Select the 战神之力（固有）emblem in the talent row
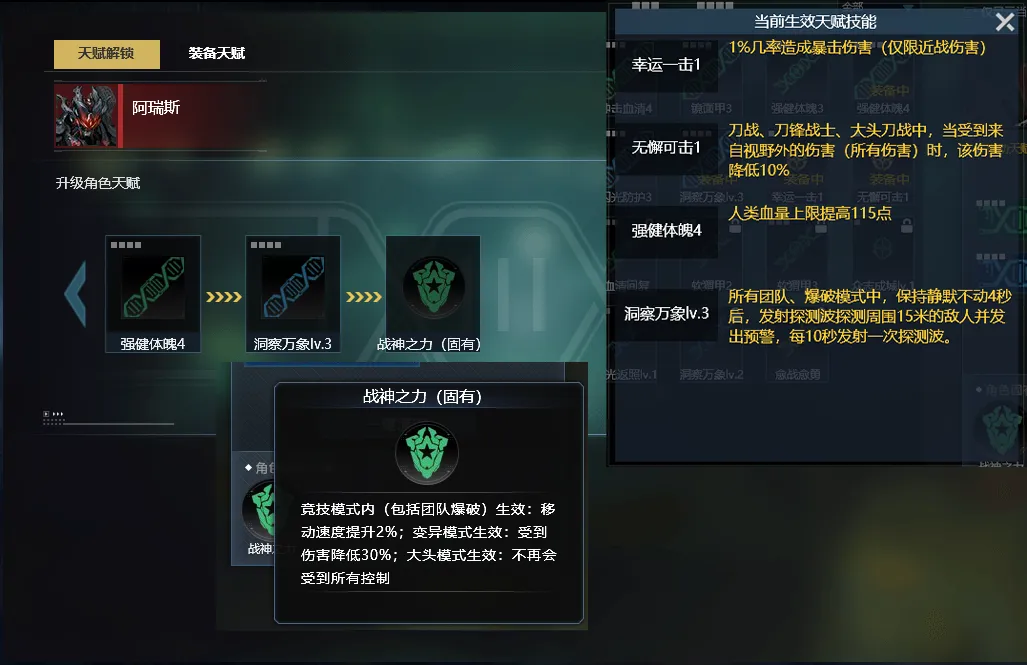This screenshot has height=665, width=1027. point(433,287)
